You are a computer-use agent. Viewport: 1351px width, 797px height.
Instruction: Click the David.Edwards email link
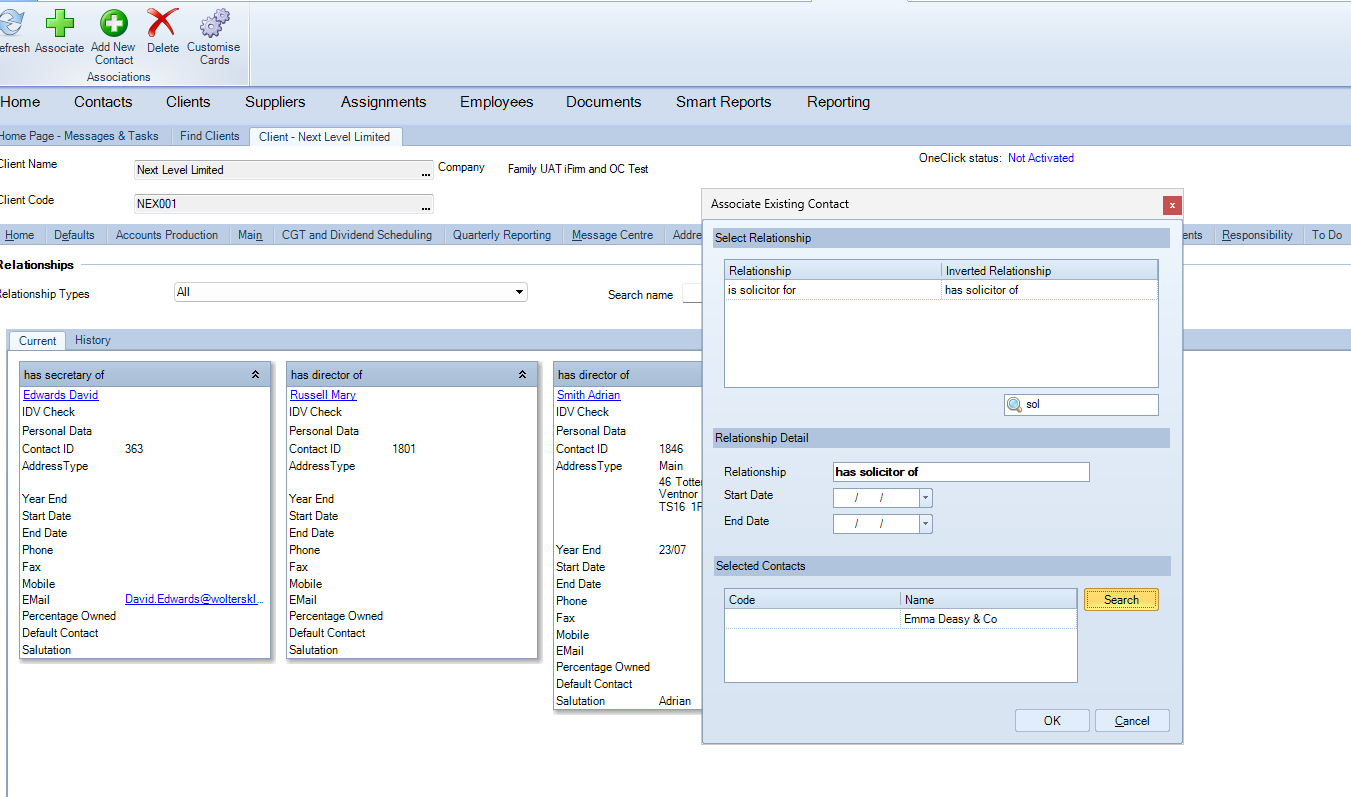[194, 599]
